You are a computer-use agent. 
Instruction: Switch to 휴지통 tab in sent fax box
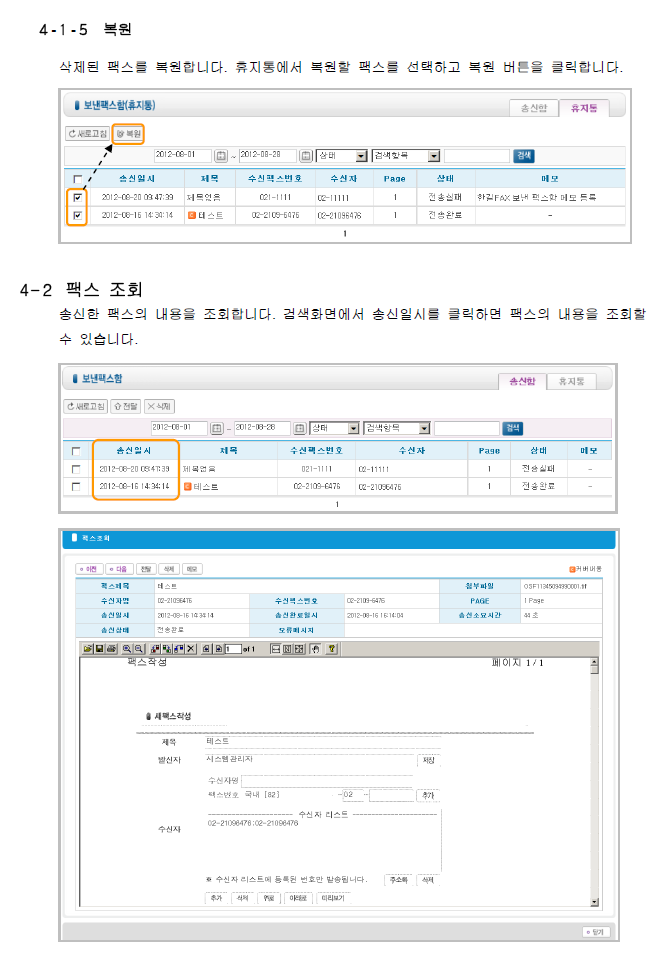[575, 381]
